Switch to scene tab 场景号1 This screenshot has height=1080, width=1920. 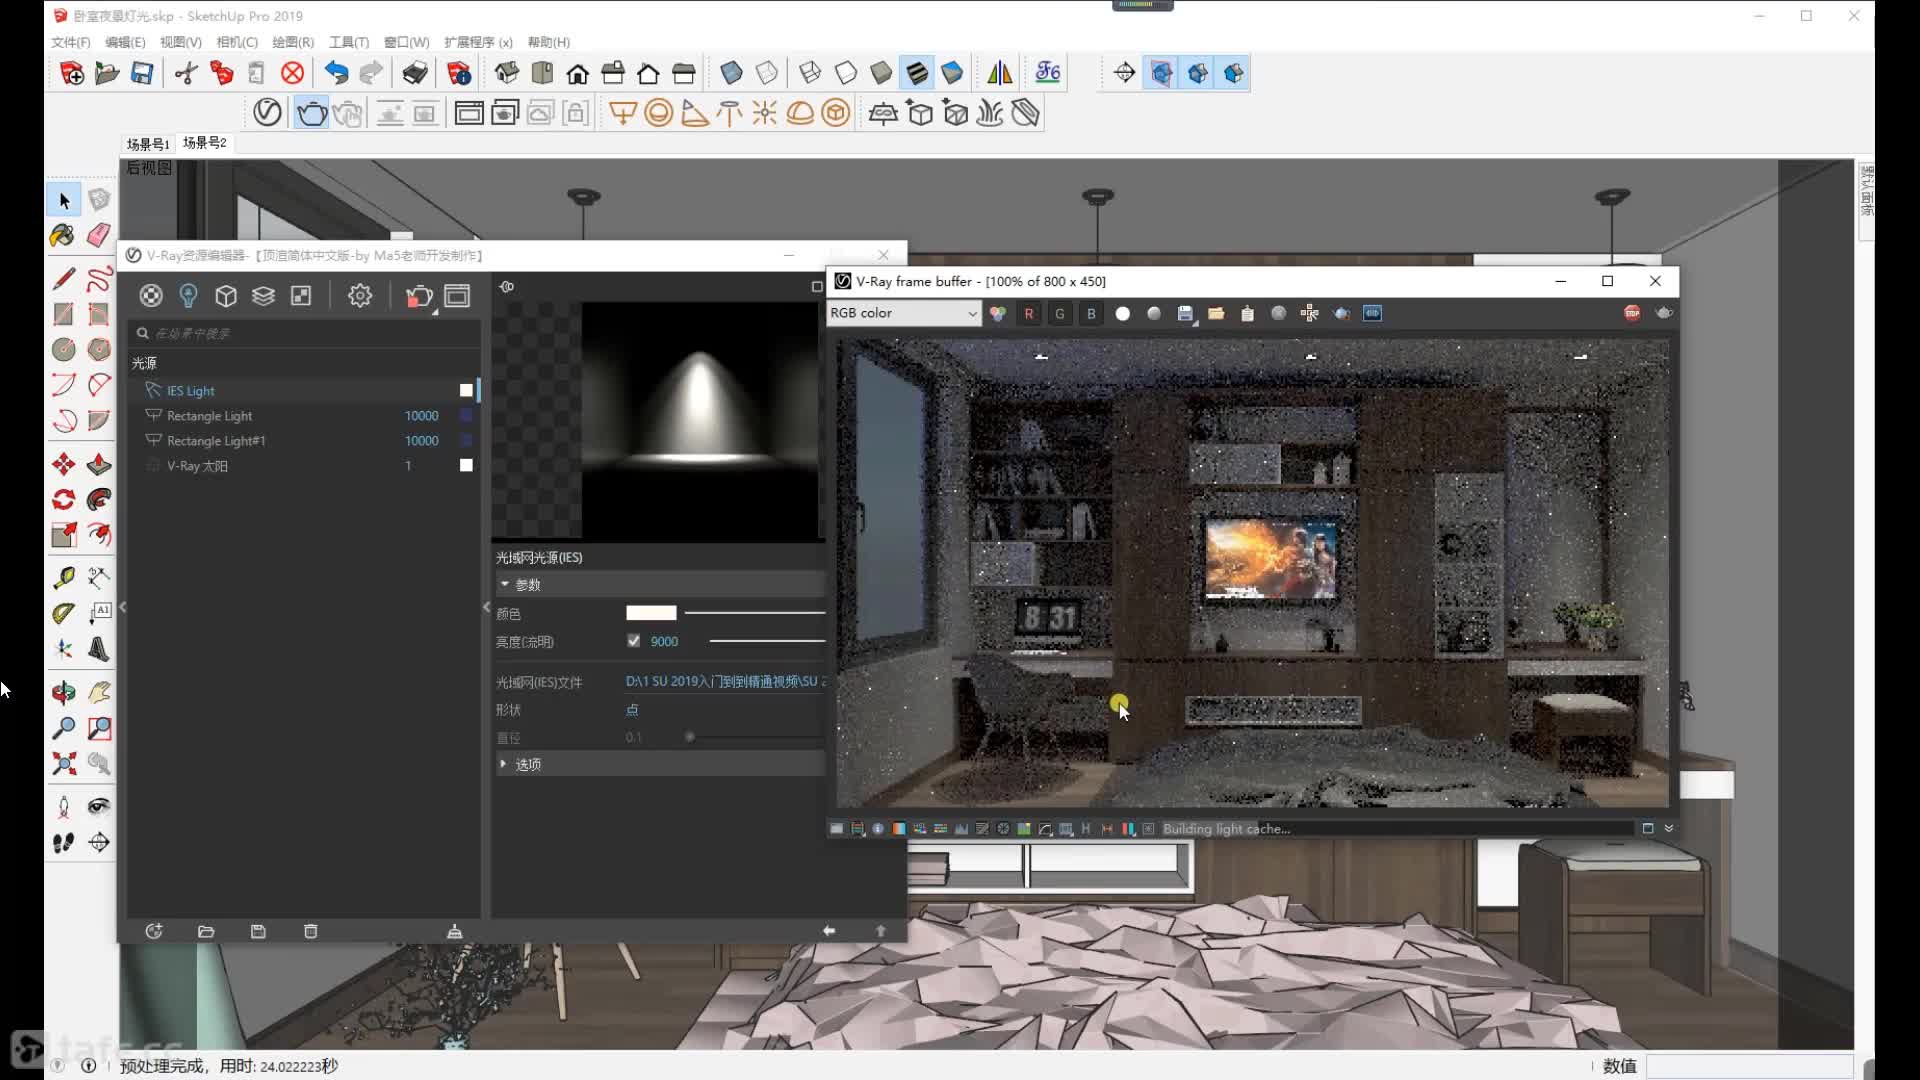pyautogui.click(x=147, y=144)
